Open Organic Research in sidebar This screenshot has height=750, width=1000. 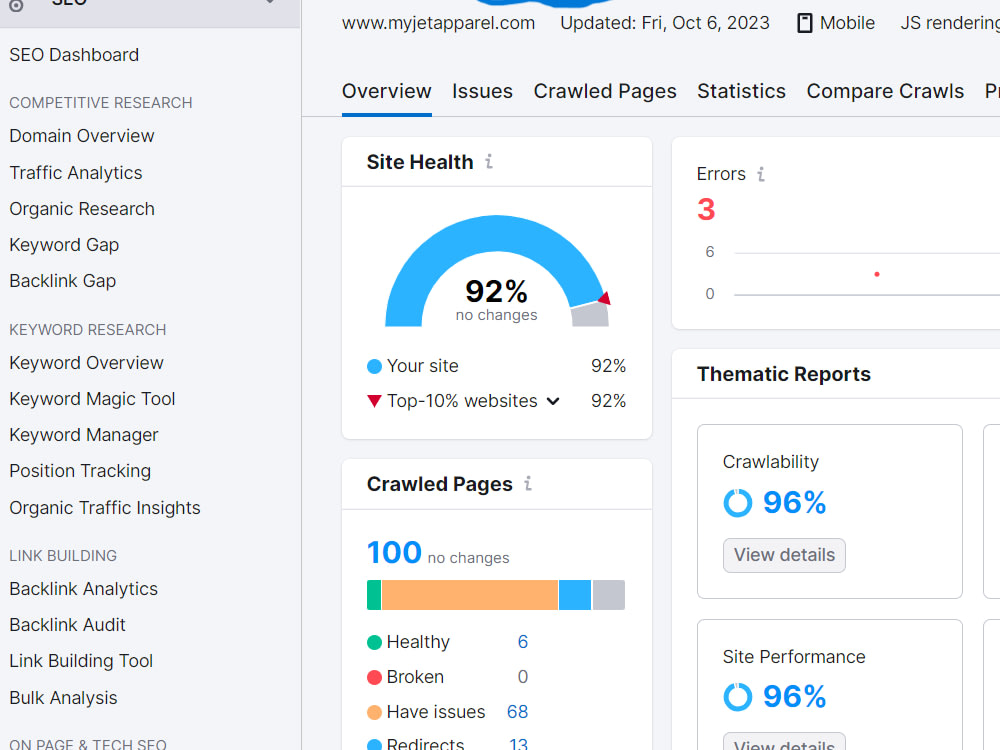pyautogui.click(x=82, y=209)
